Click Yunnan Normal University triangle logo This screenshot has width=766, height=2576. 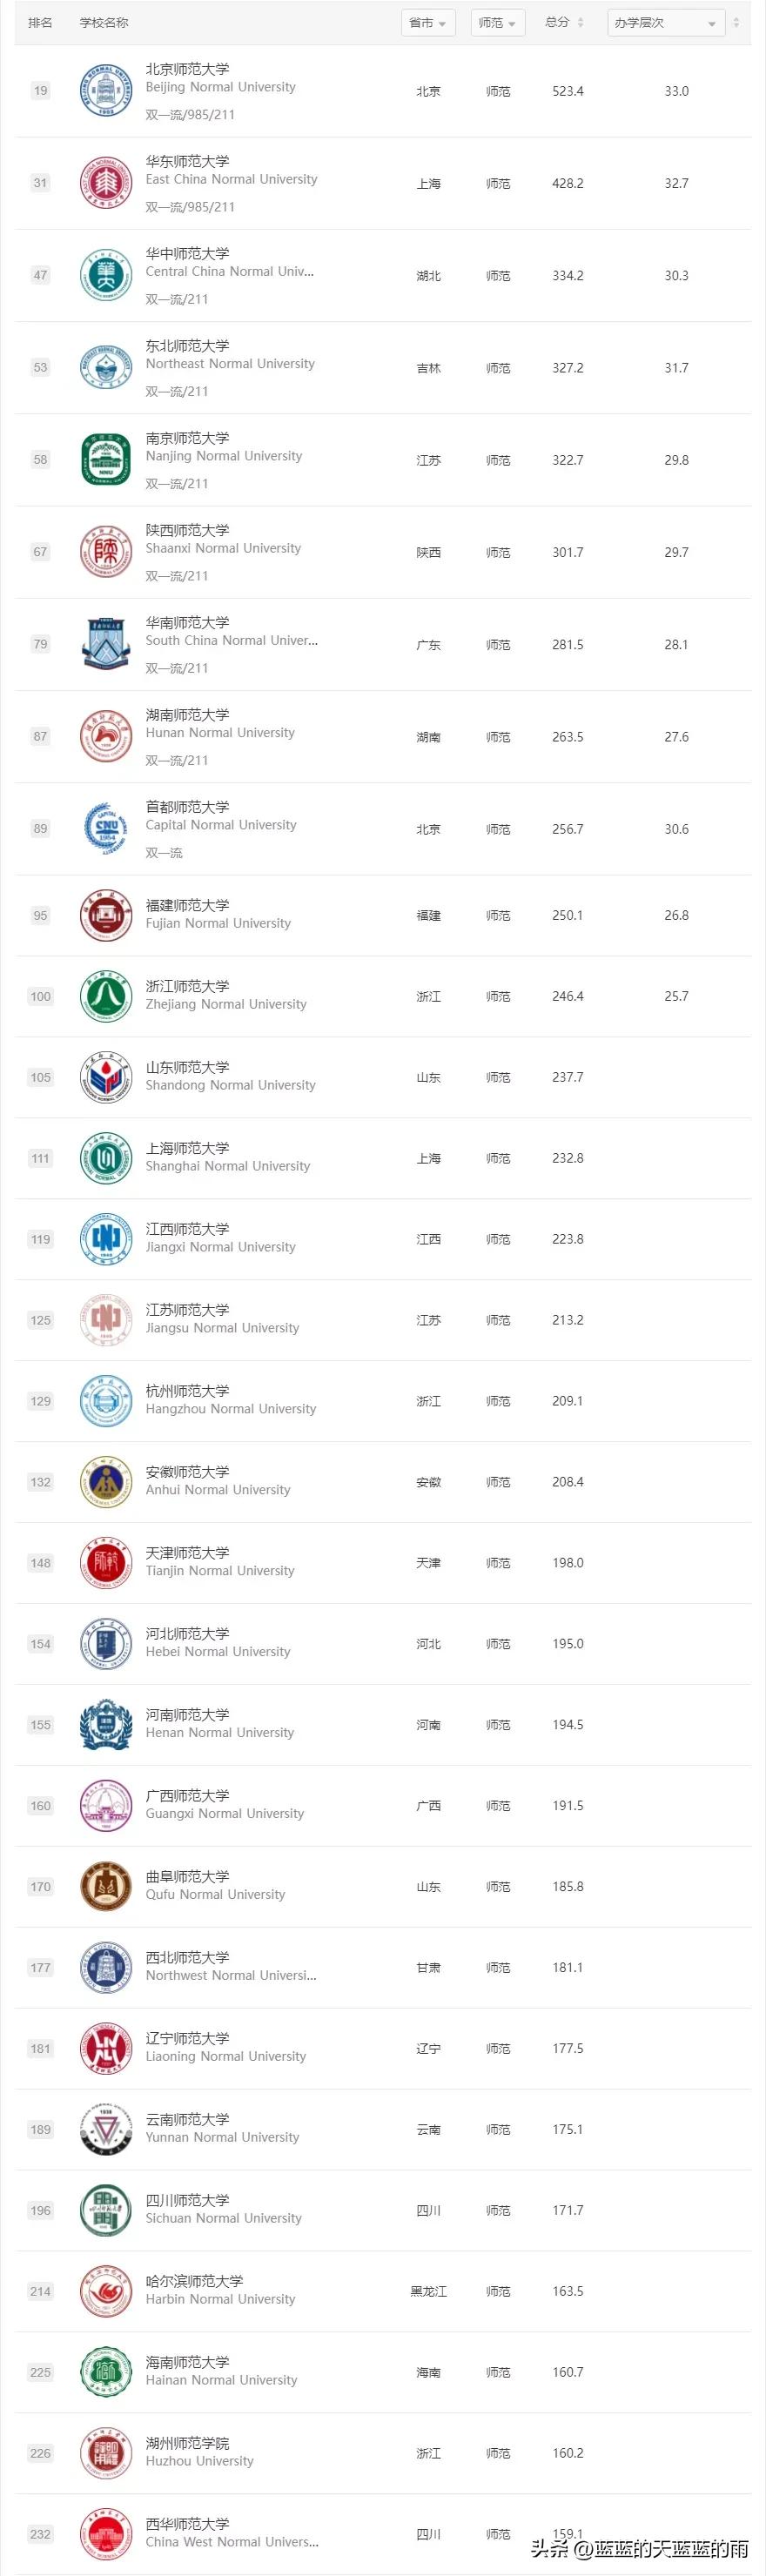click(x=106, y=2130)
